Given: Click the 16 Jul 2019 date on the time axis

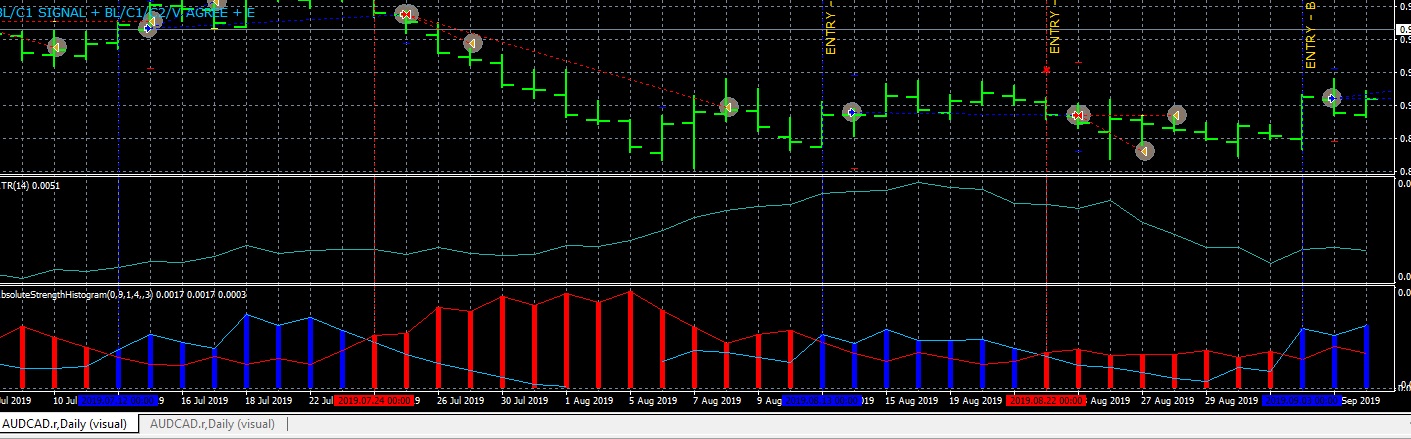Looking at the screenshot, I should (x=206, y=401).
